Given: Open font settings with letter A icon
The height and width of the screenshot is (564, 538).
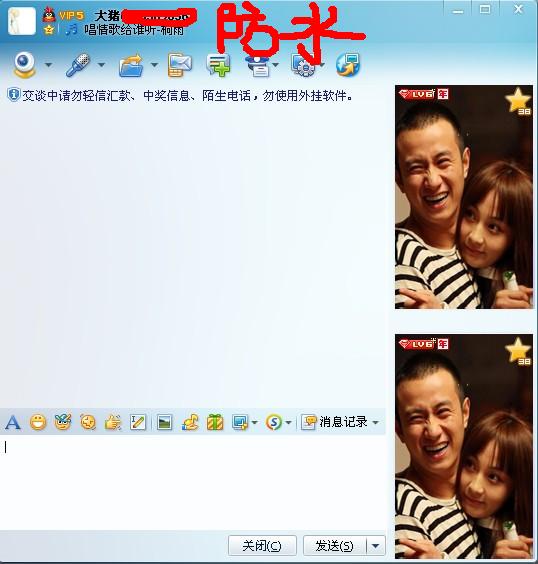Looking at the screenshot, I should click(x=13, y=422).
